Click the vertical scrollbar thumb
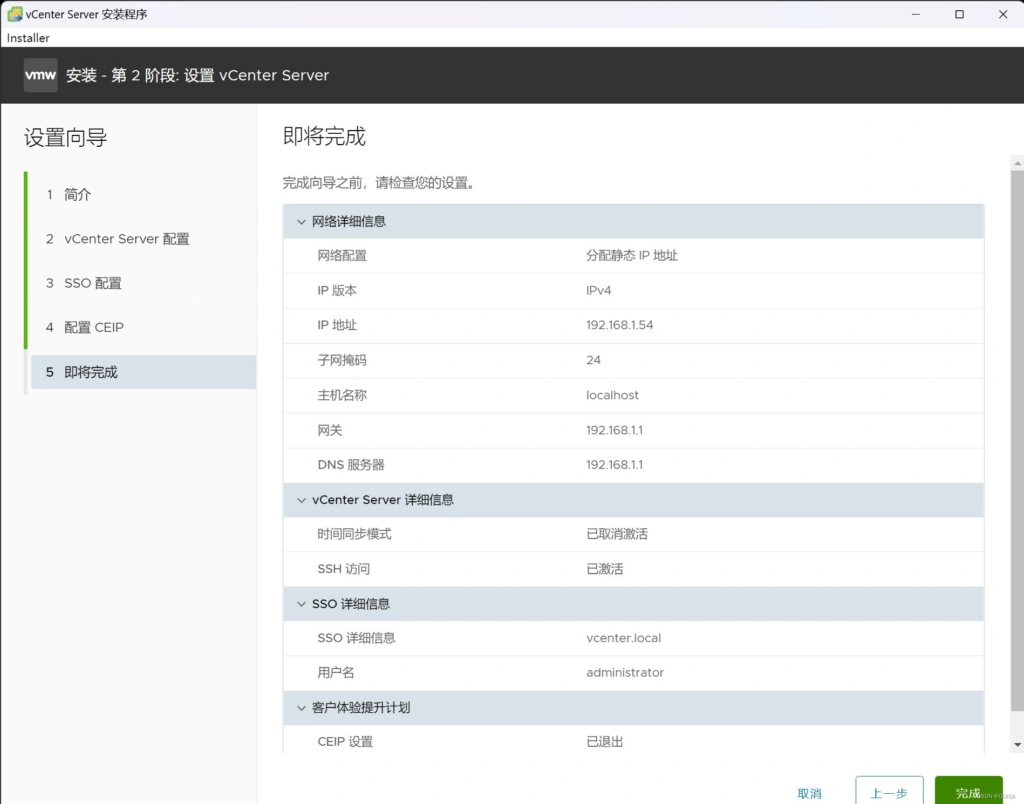The width and height of the screenshot is (1024, 804). coord(1017,441)
